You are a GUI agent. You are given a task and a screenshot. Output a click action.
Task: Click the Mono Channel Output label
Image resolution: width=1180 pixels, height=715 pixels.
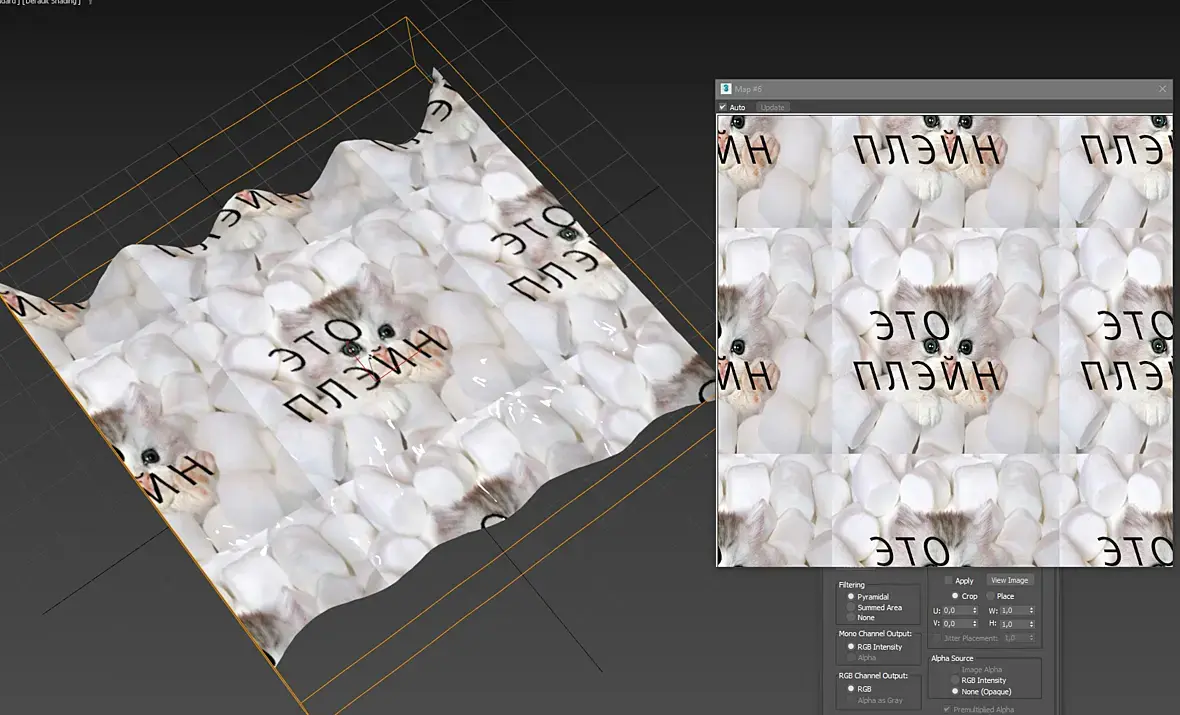[x=875, y=634]
